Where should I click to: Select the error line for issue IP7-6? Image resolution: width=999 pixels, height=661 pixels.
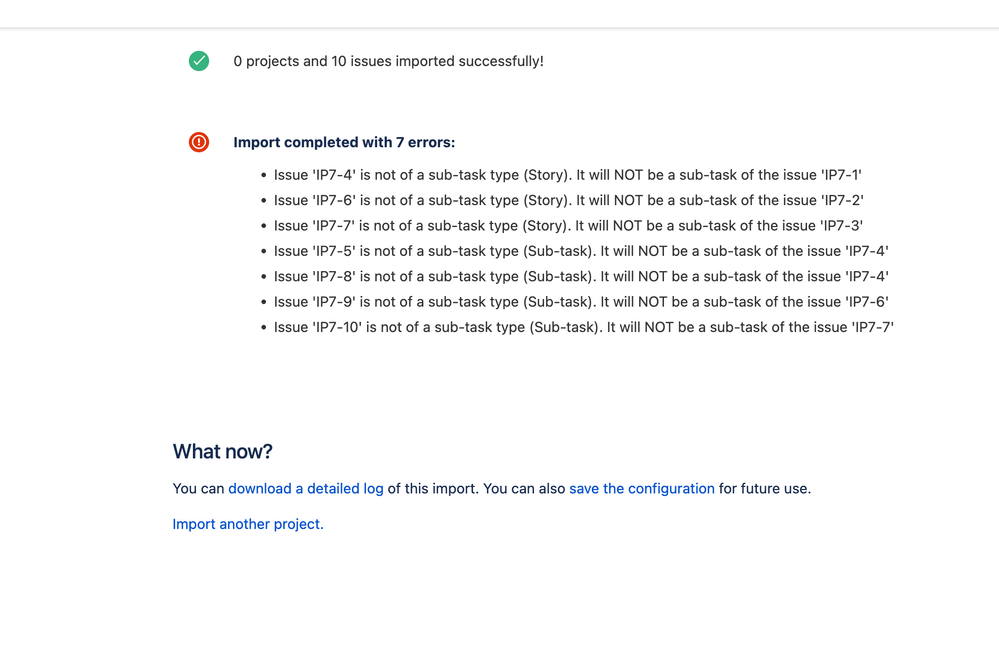pyautogui.click(x=569, y=200)
